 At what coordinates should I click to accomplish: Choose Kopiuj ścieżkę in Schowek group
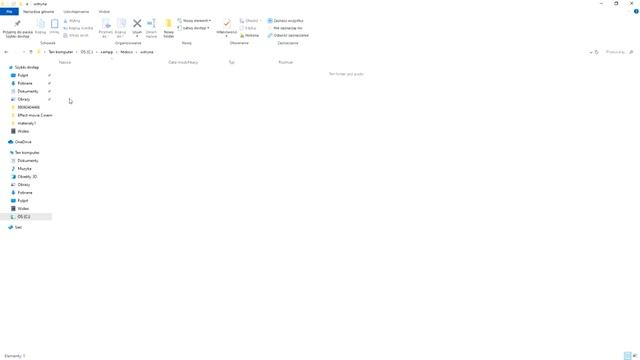[78, 28]
